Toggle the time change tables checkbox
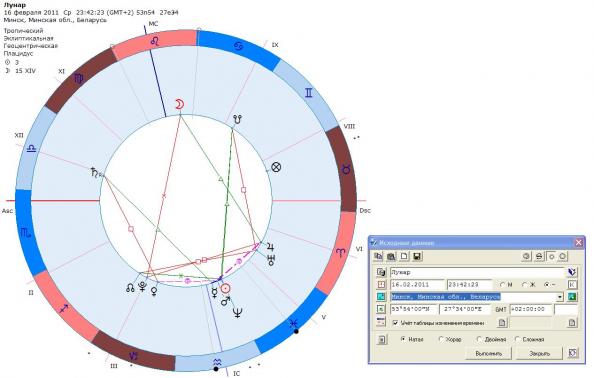 tap(395, 323)
